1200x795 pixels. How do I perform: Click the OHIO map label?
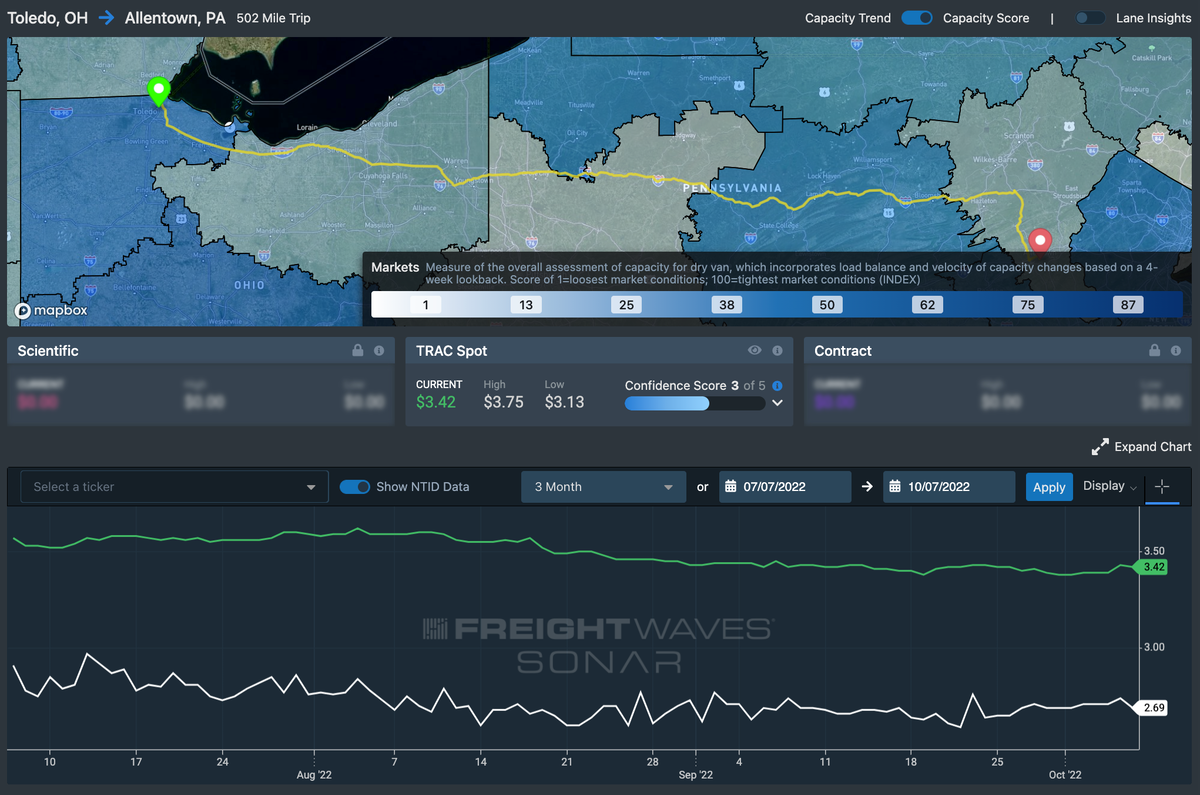(250, 285)
